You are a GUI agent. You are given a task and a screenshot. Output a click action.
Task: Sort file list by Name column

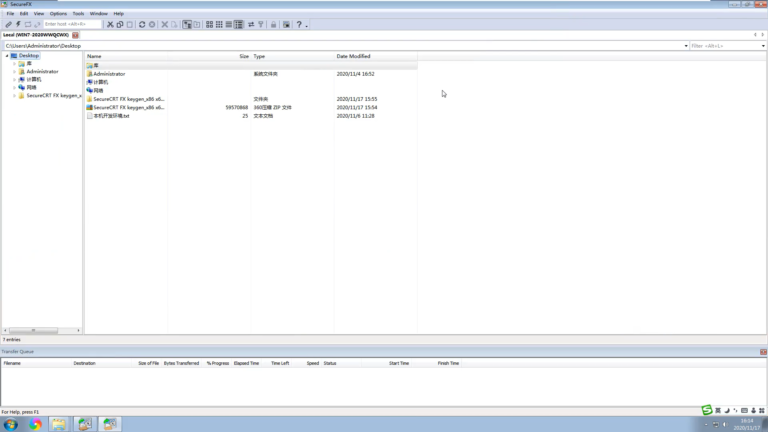point(126,56)
